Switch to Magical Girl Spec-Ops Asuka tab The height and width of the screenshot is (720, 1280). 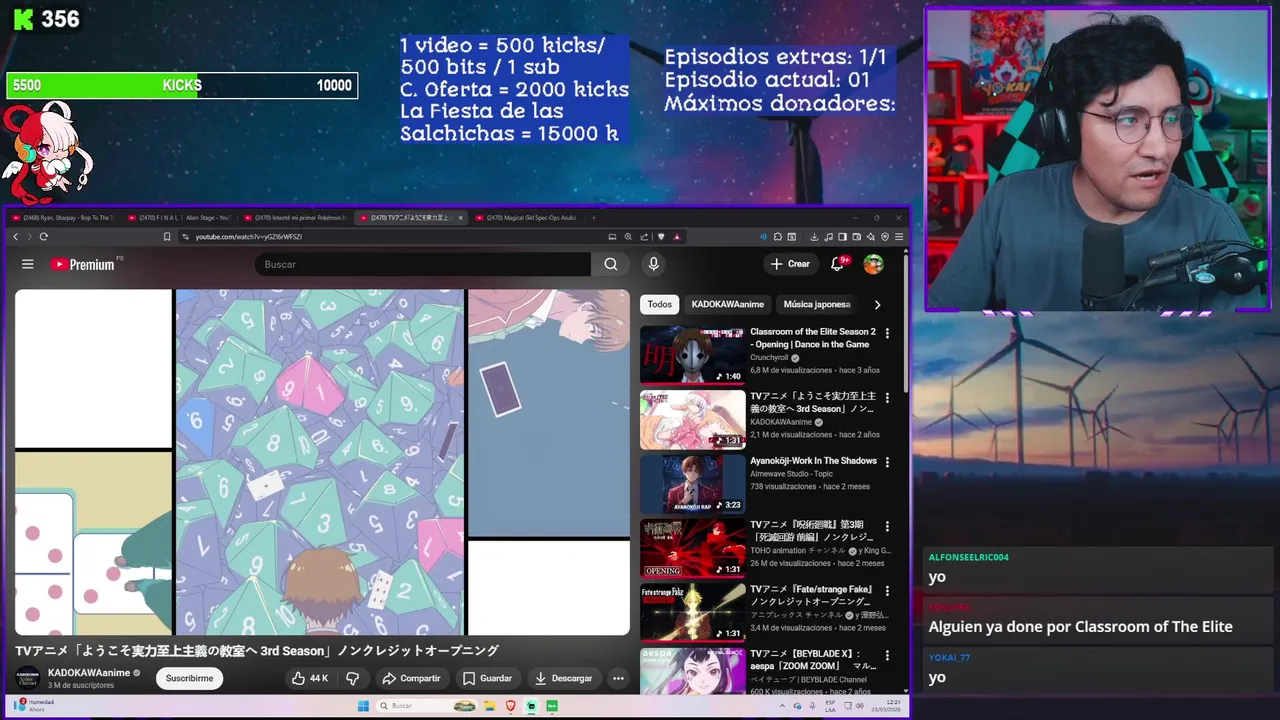click(x=526, y=218)
